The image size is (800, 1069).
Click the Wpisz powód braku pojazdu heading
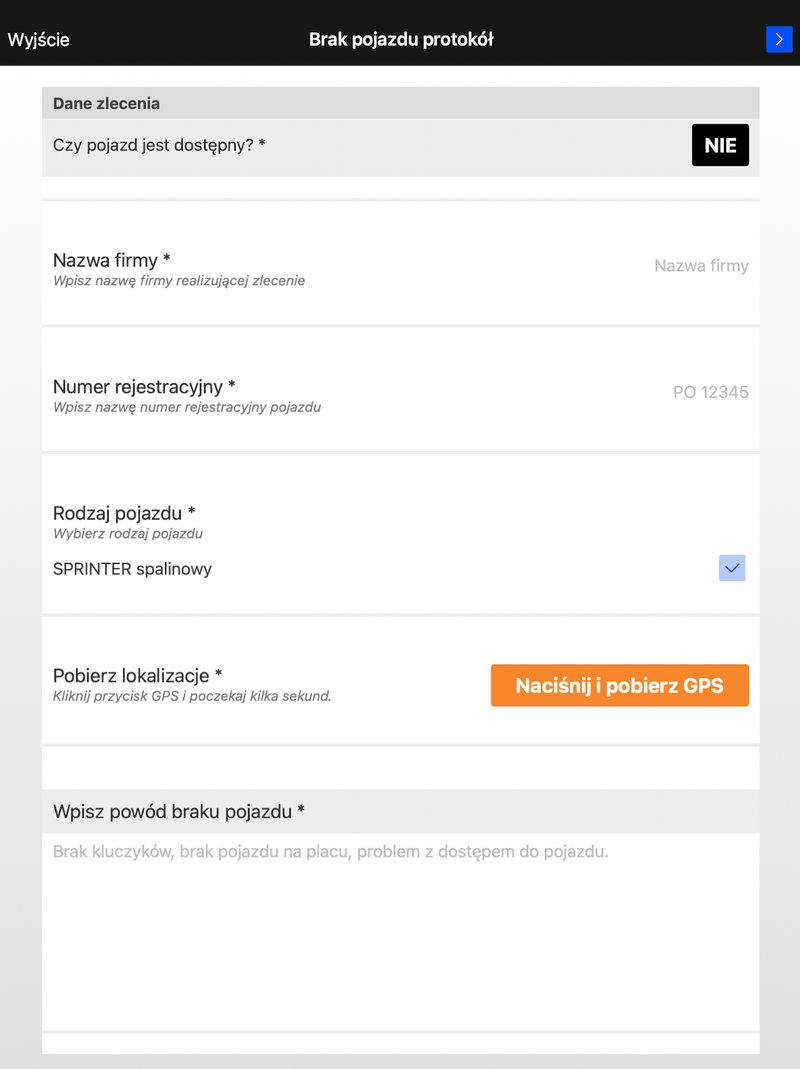coord(179,811)
